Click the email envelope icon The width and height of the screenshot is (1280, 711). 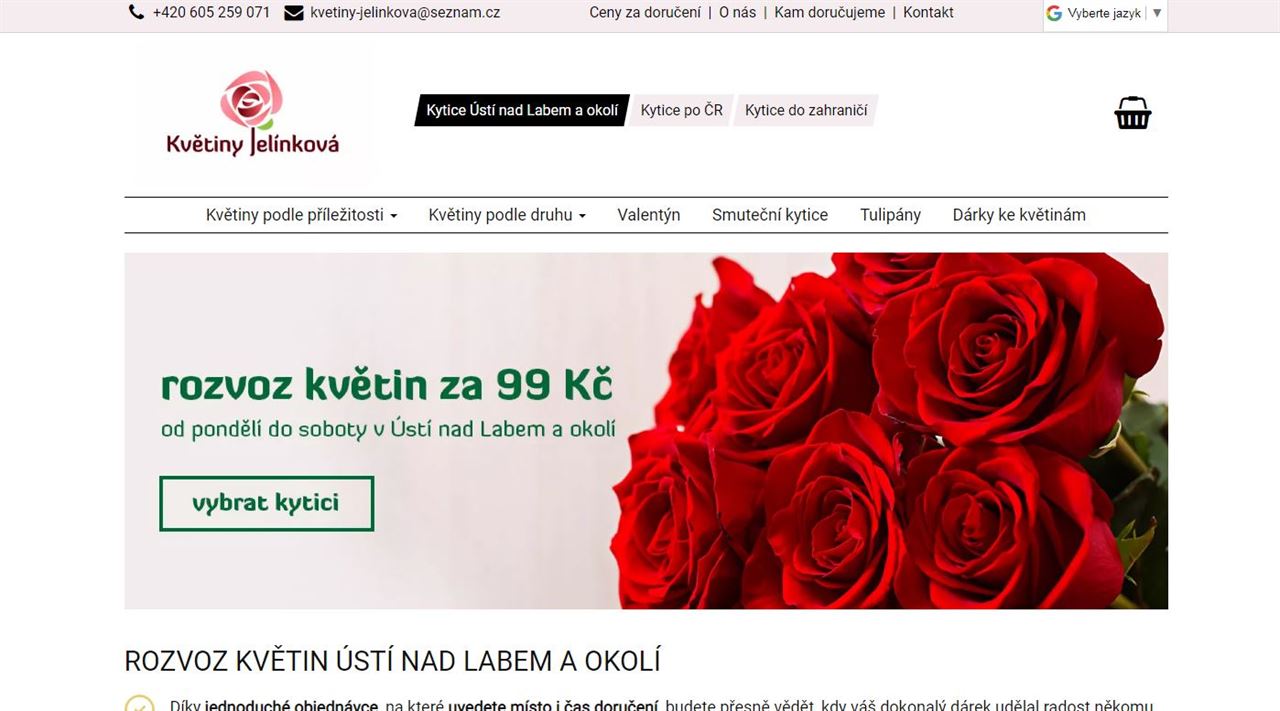click(294, 13)
